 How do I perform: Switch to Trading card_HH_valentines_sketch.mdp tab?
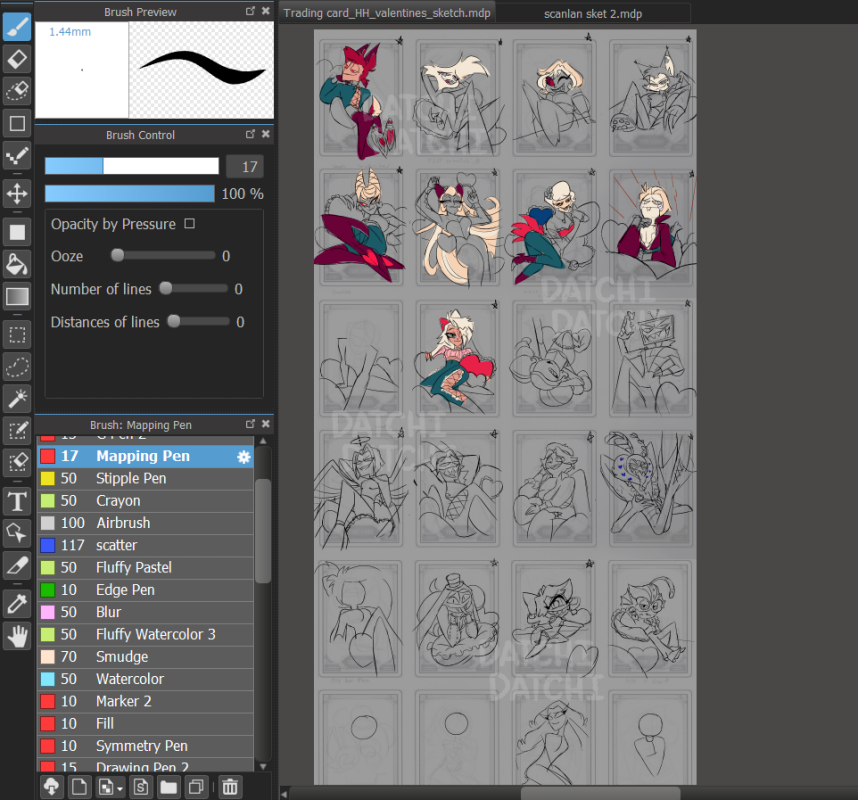387,13
